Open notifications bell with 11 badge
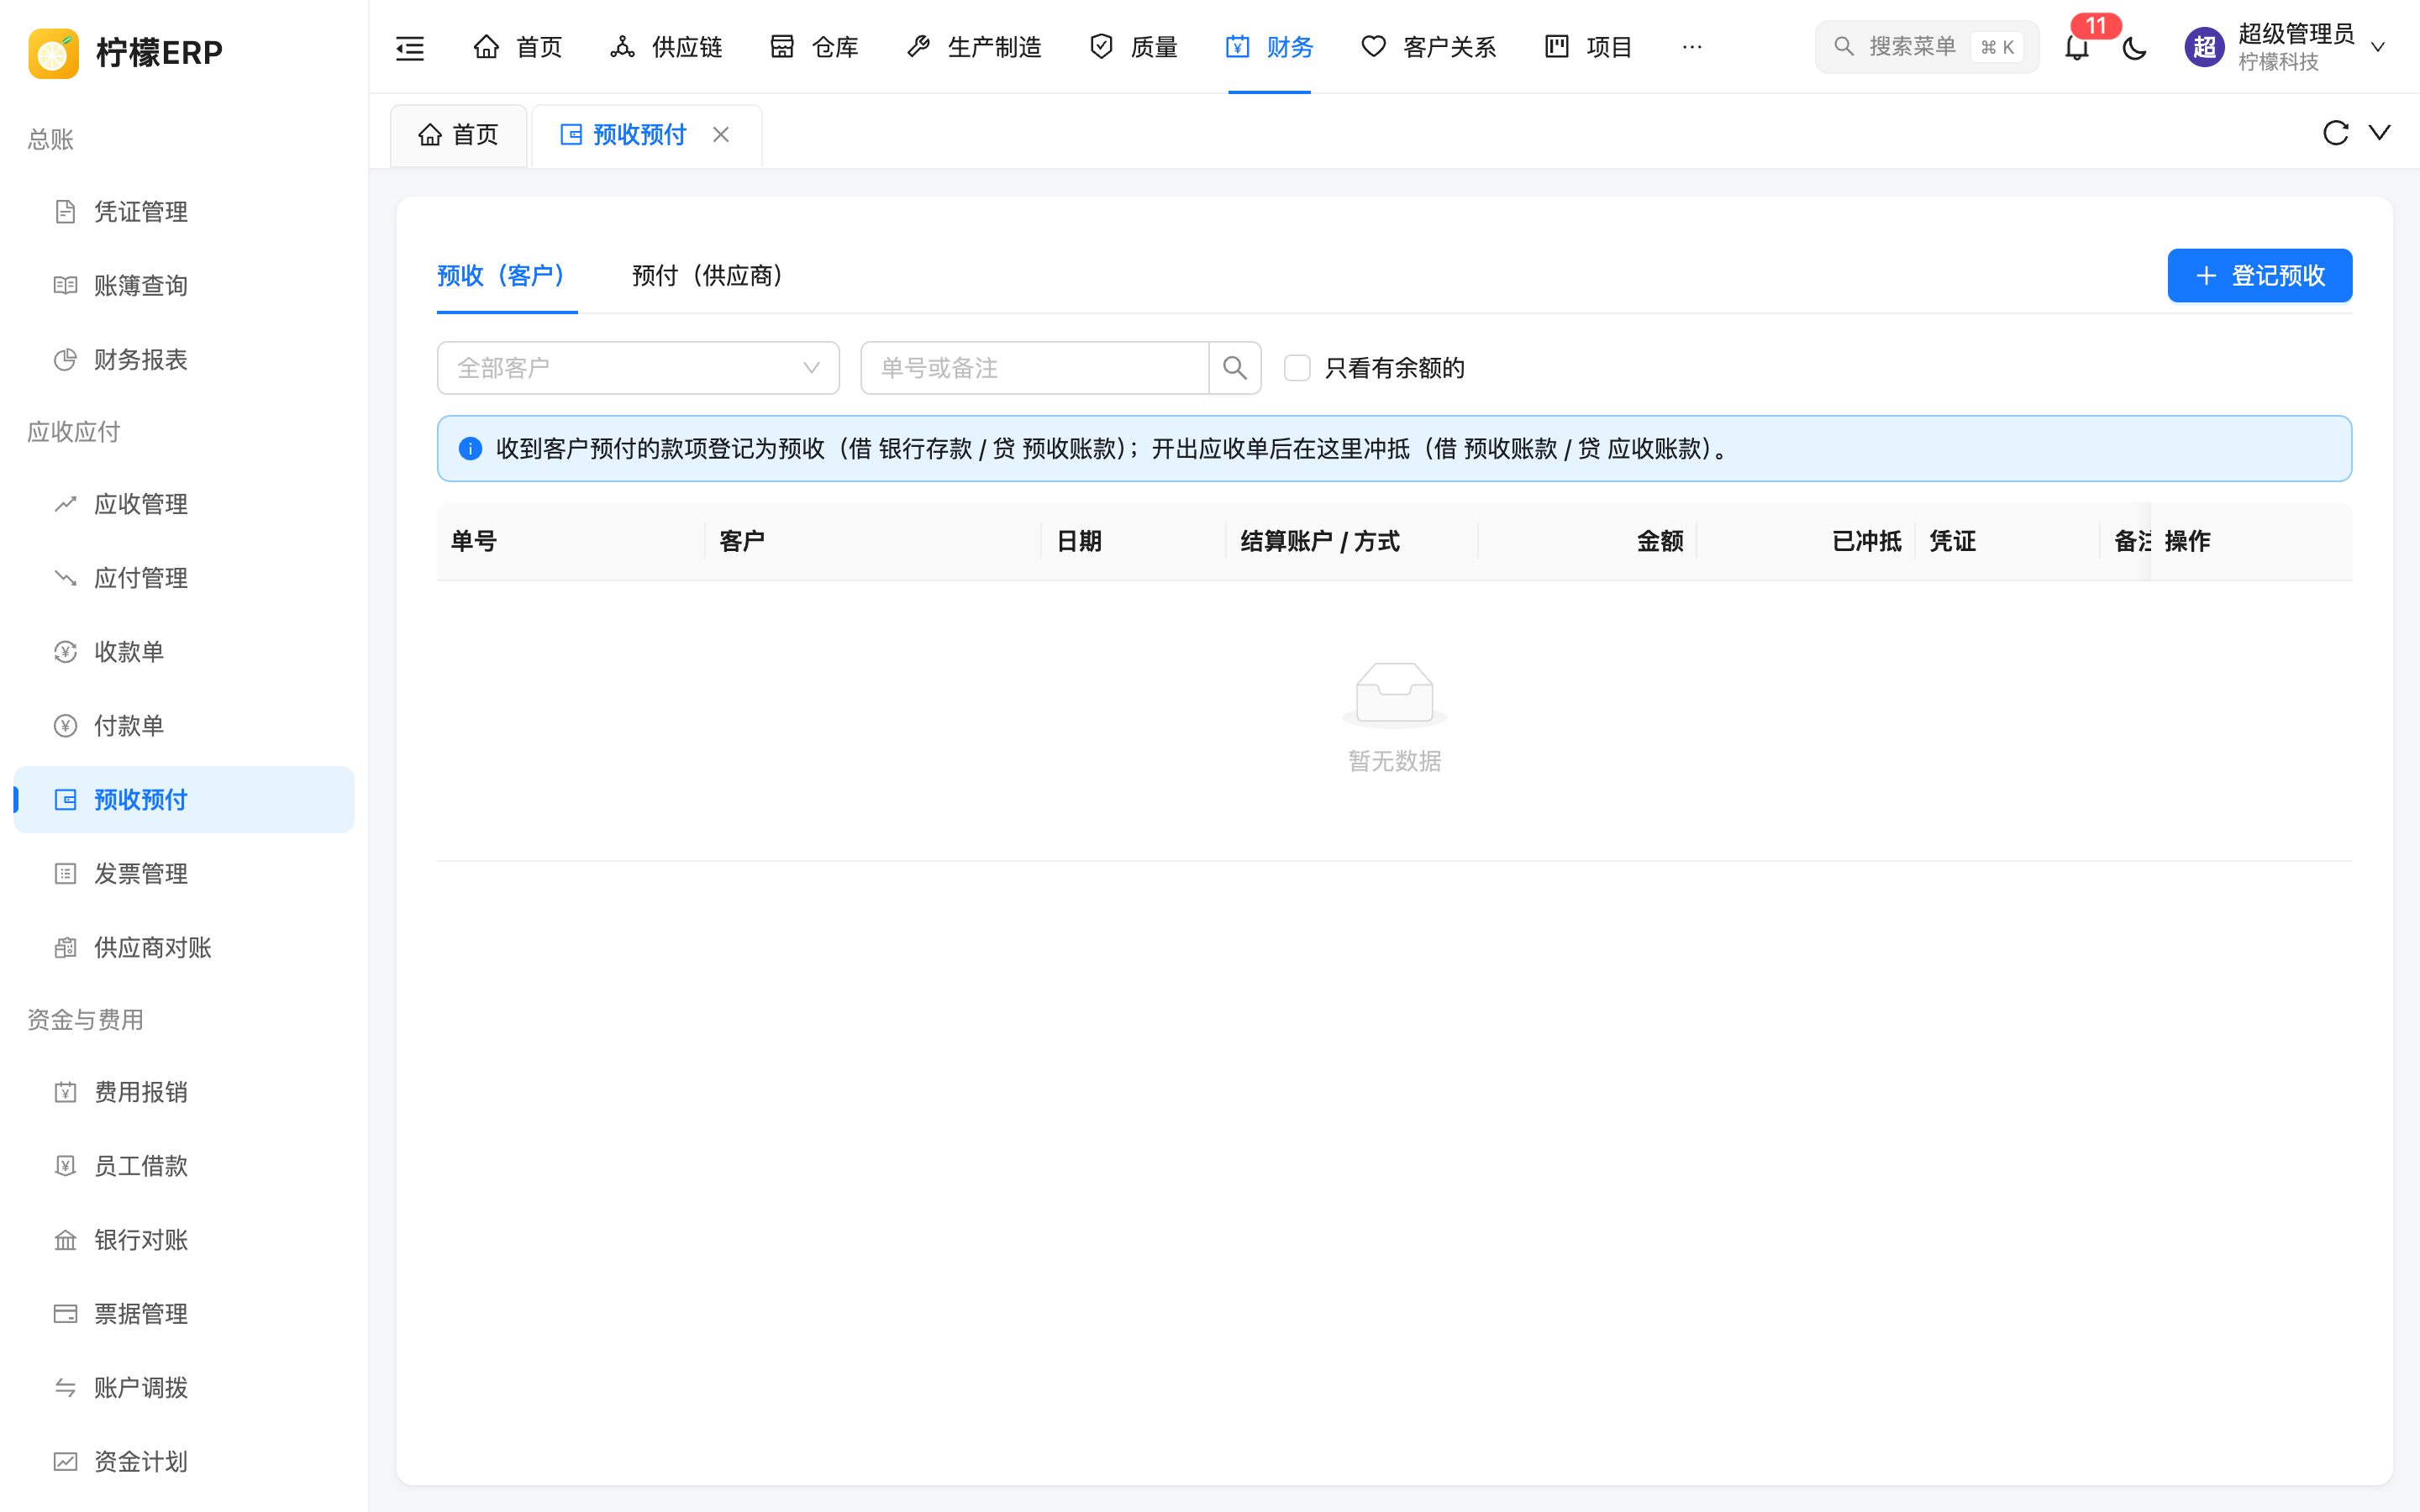2420x1512 pixels. pyautogui.click(x=2077, y=47)
